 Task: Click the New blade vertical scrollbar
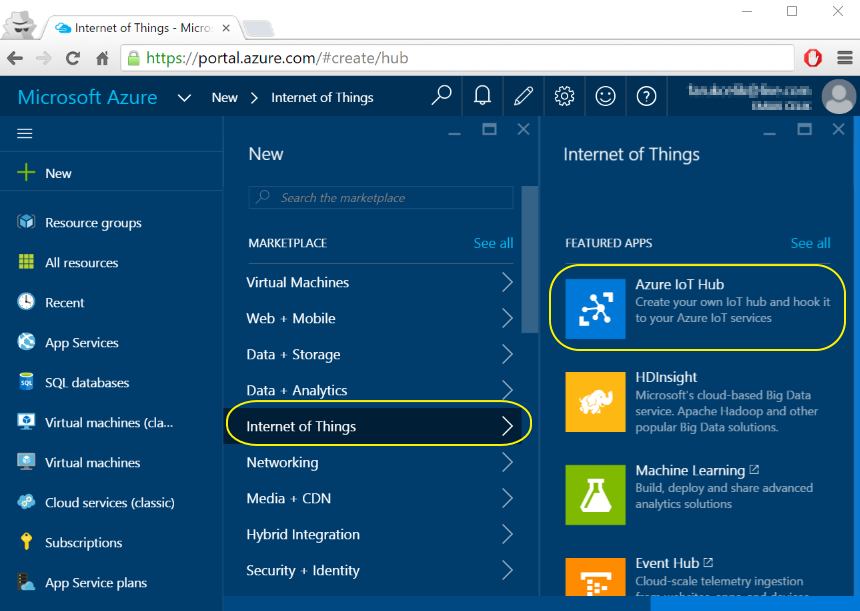(529, 259)
